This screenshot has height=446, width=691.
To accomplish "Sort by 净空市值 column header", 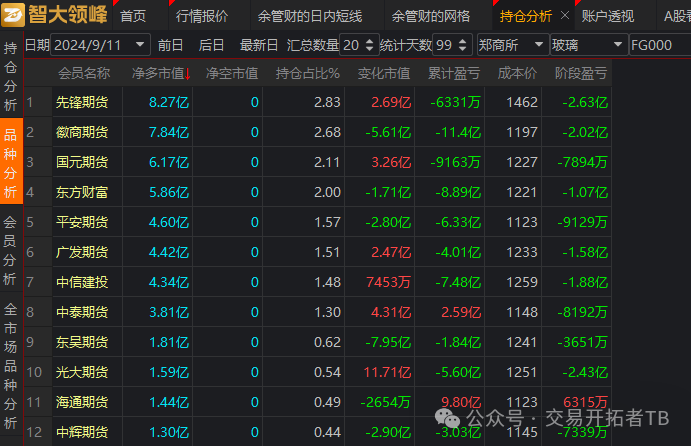I will point(232,73).
